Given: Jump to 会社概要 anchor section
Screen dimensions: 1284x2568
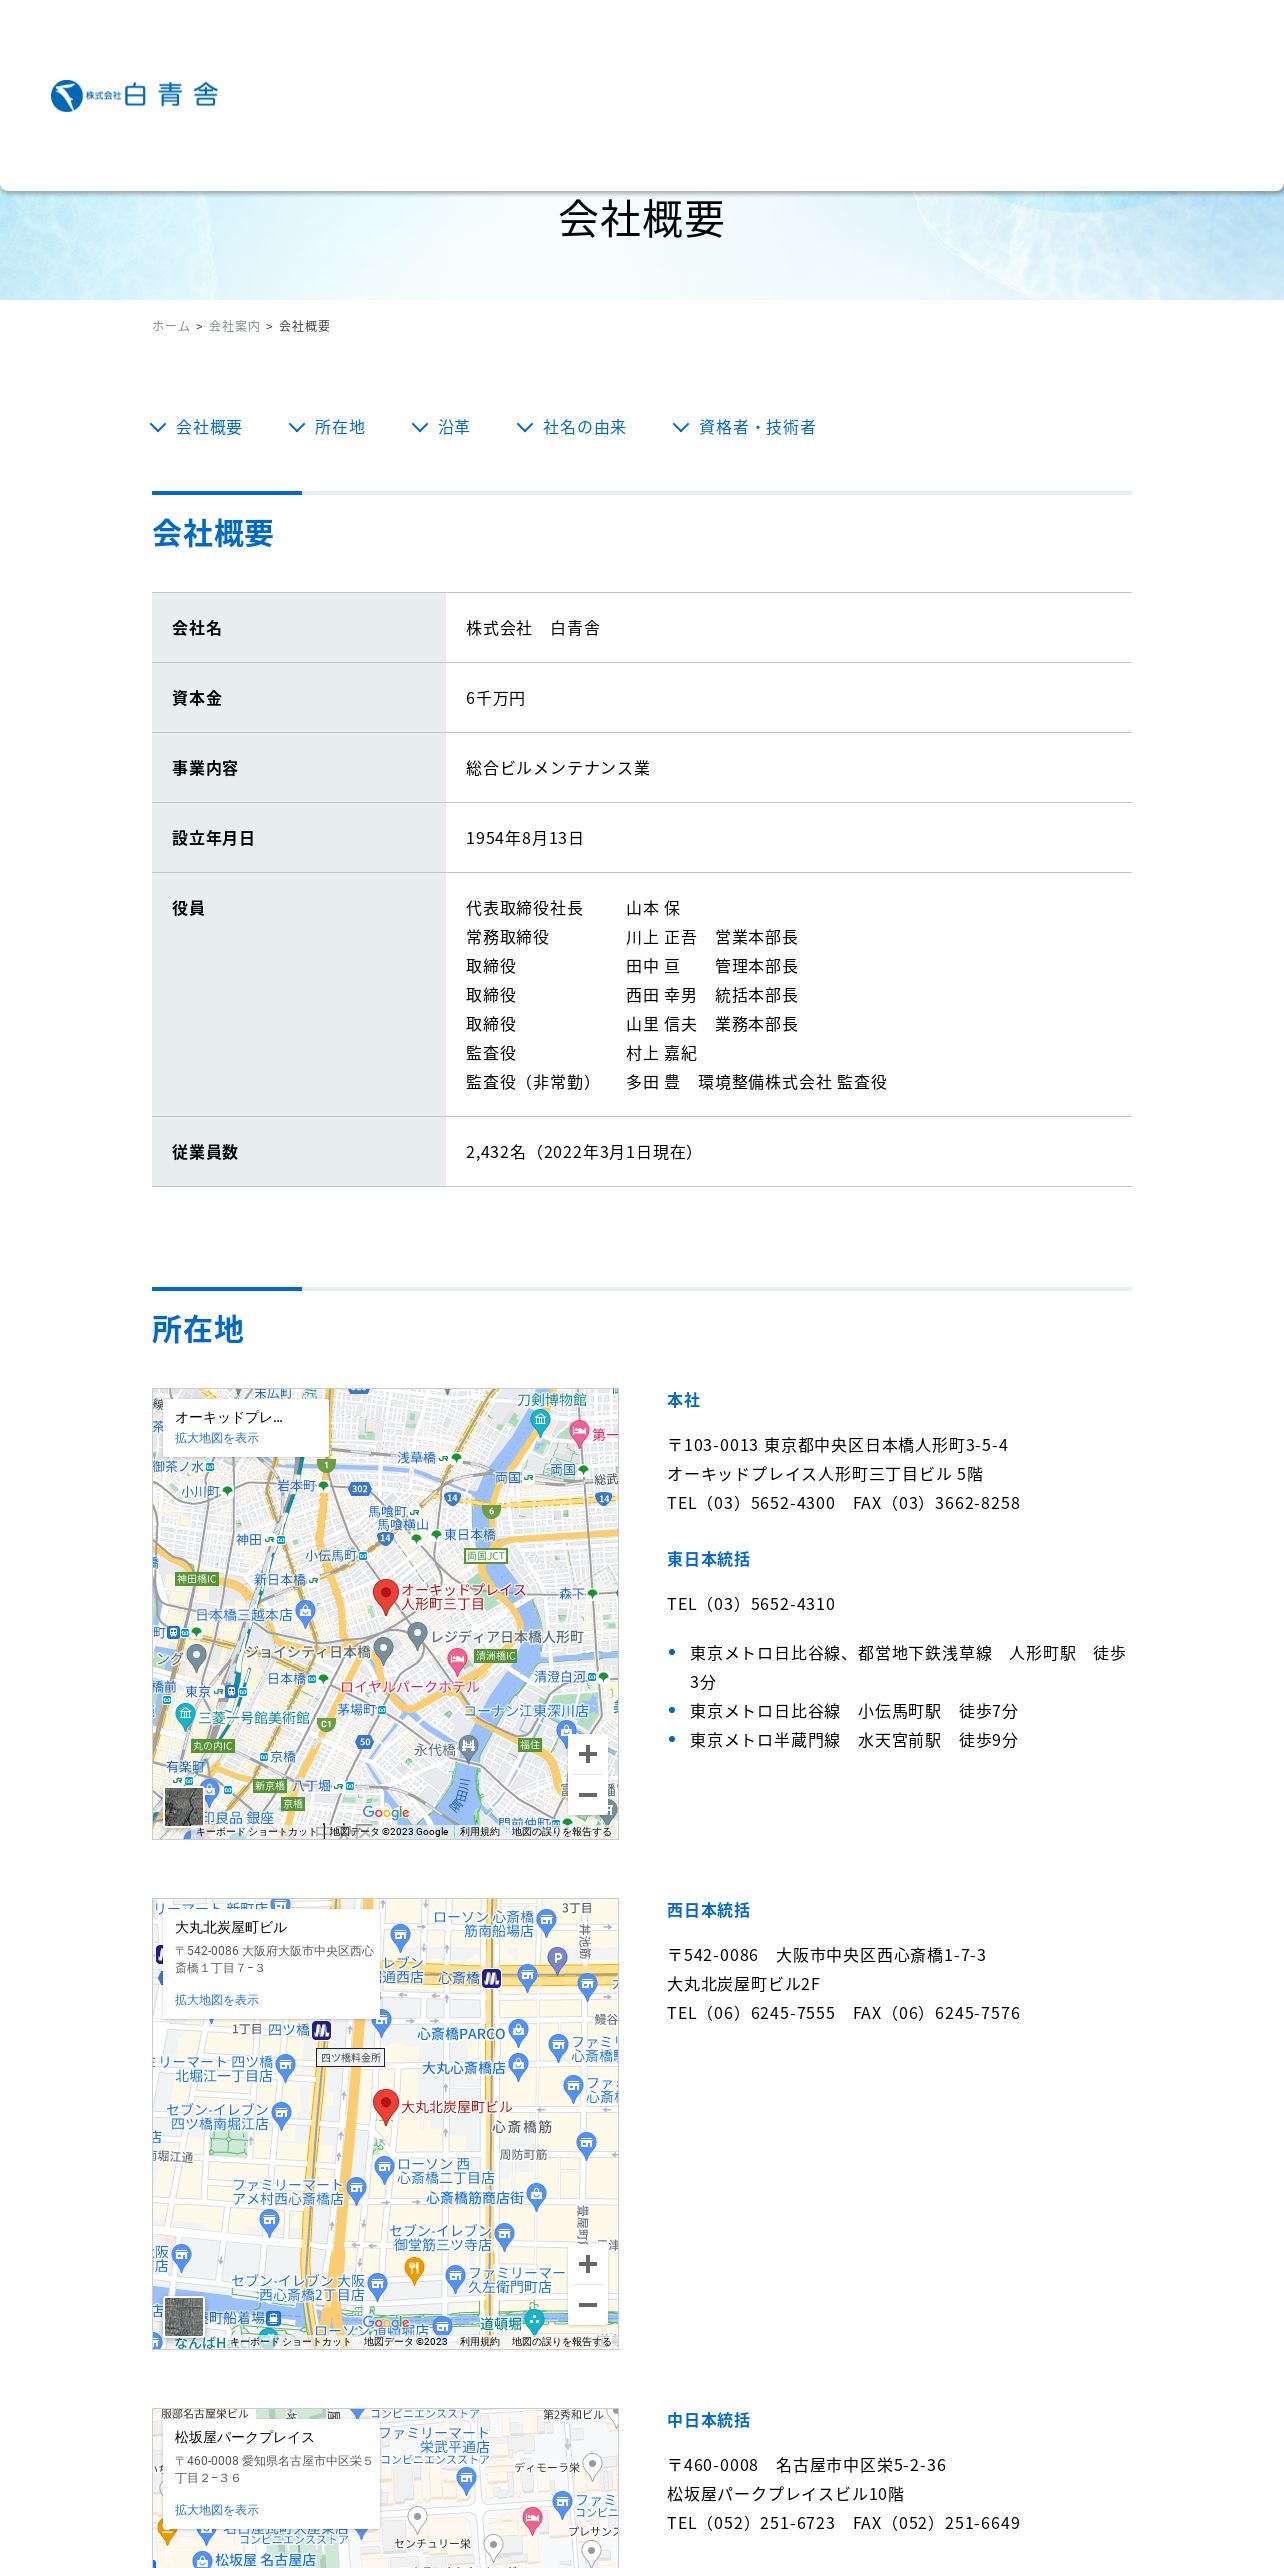Looking at the screenshot, I should point(209,427).
